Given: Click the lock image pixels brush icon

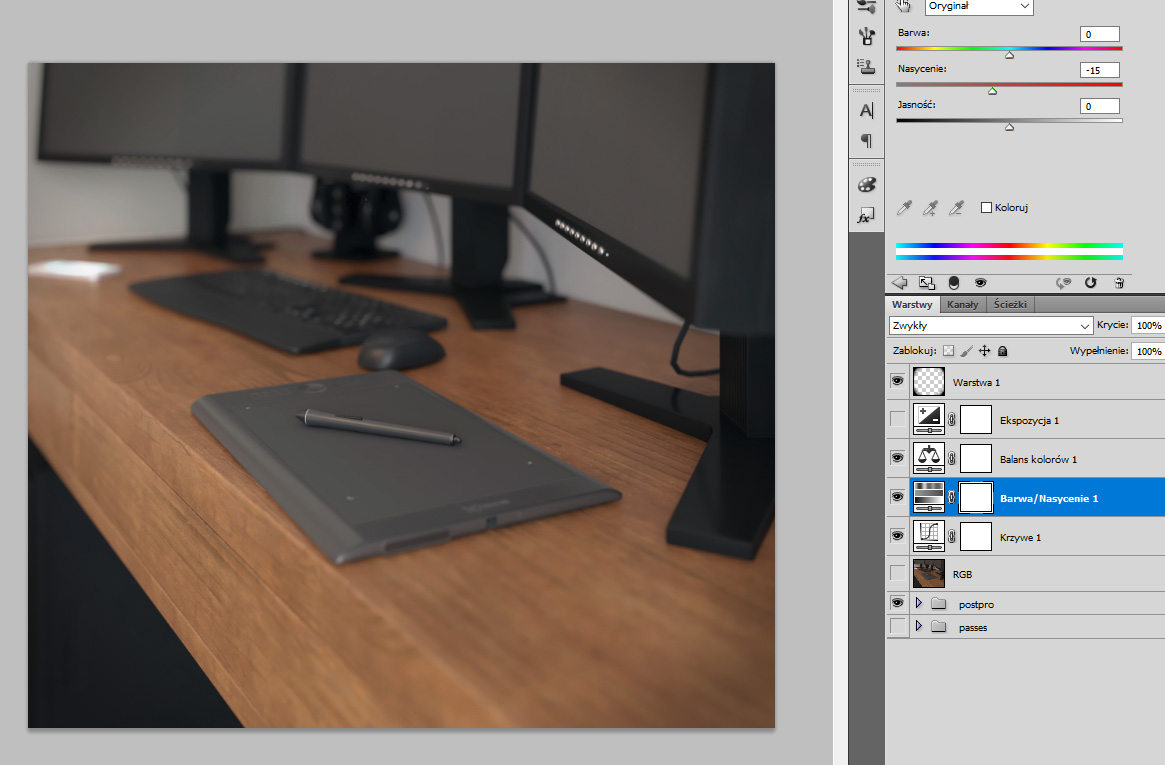Looking at the screenshot, I should [967, 351].
